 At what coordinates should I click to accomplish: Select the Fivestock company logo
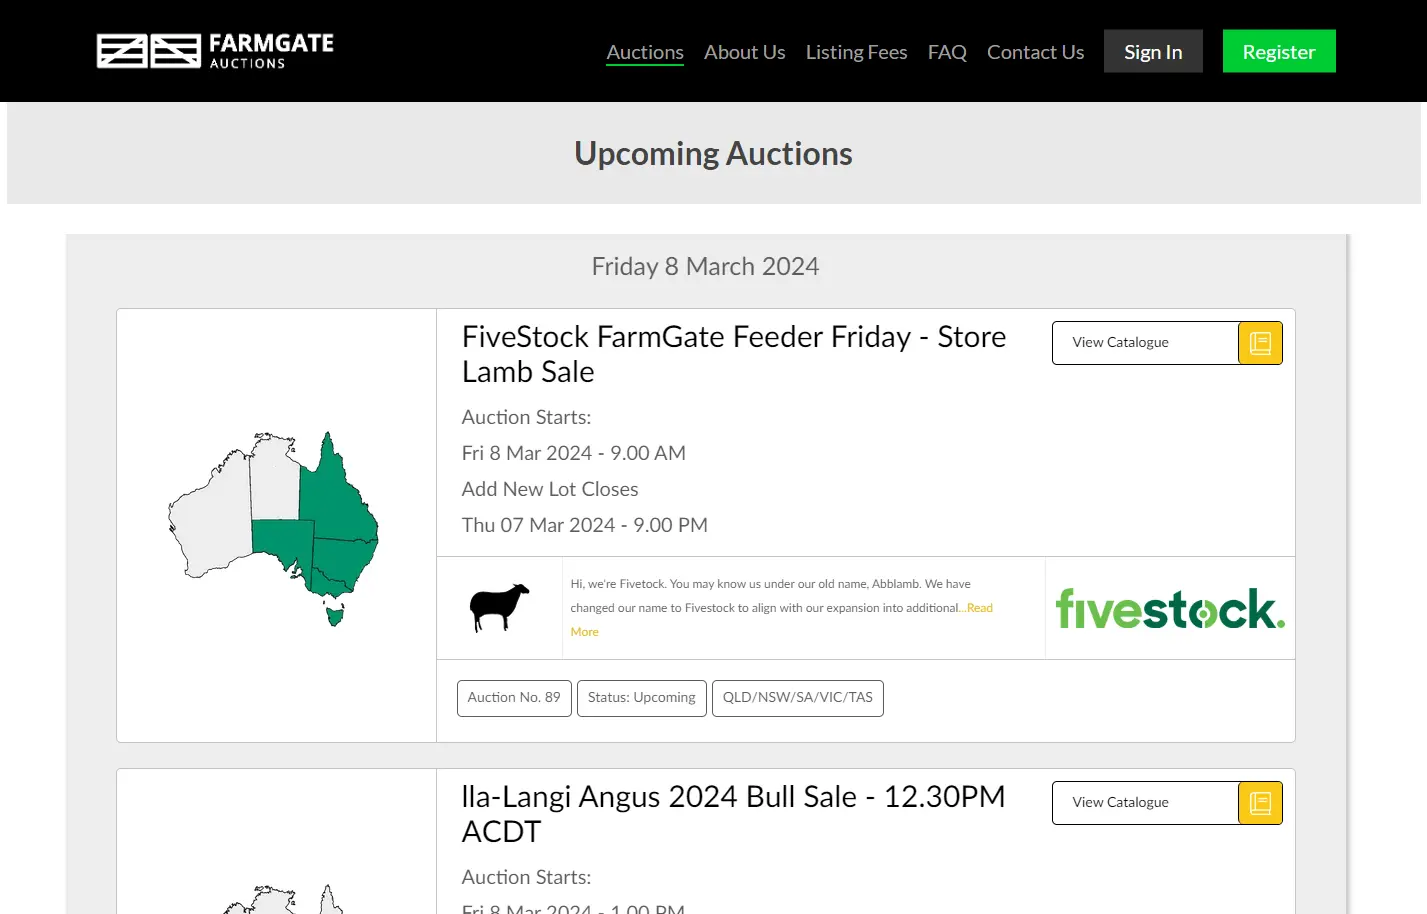click(1169, 607)
